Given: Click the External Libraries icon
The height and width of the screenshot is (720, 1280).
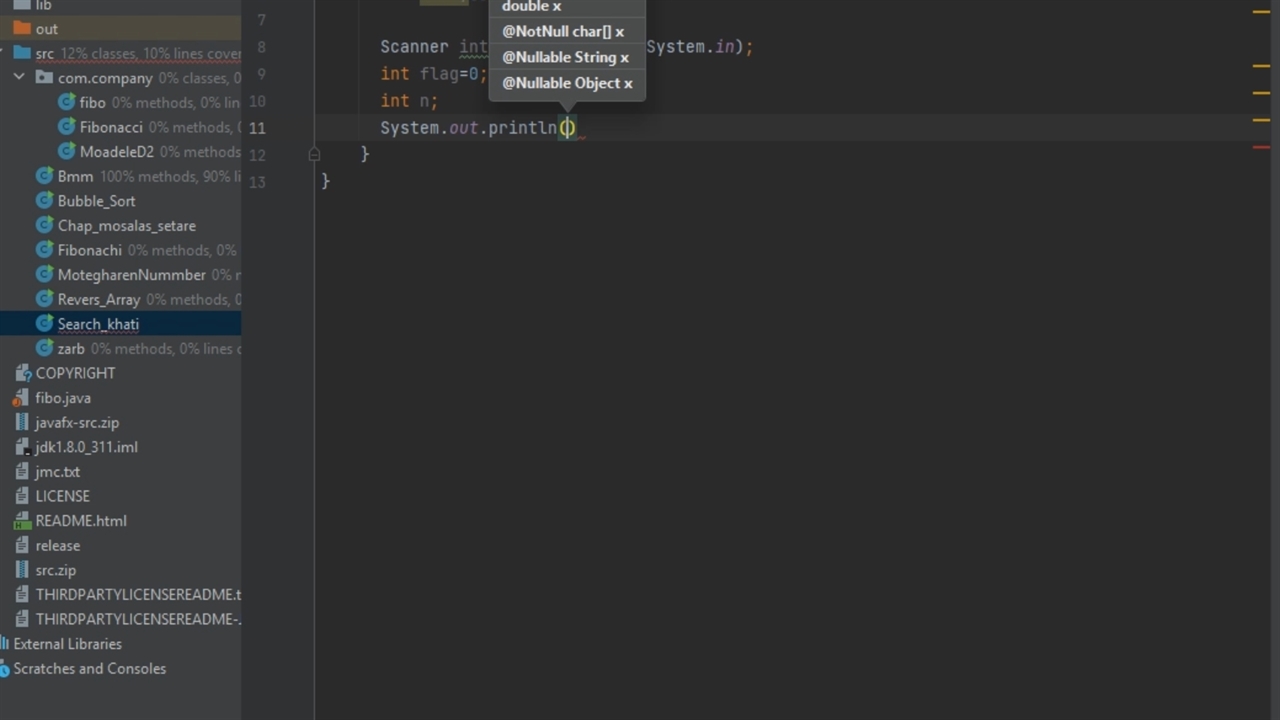Looking at the screenshot, I should (4, 644).
